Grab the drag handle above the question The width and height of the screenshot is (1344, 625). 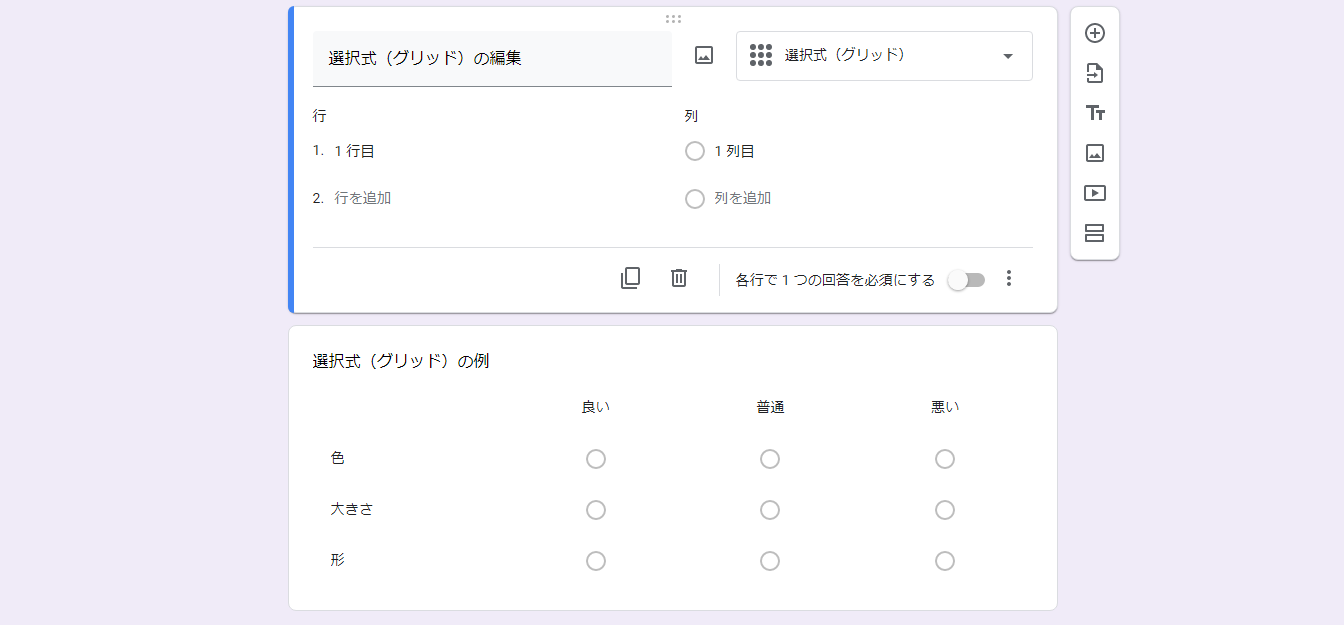click(x=673, y=18)
